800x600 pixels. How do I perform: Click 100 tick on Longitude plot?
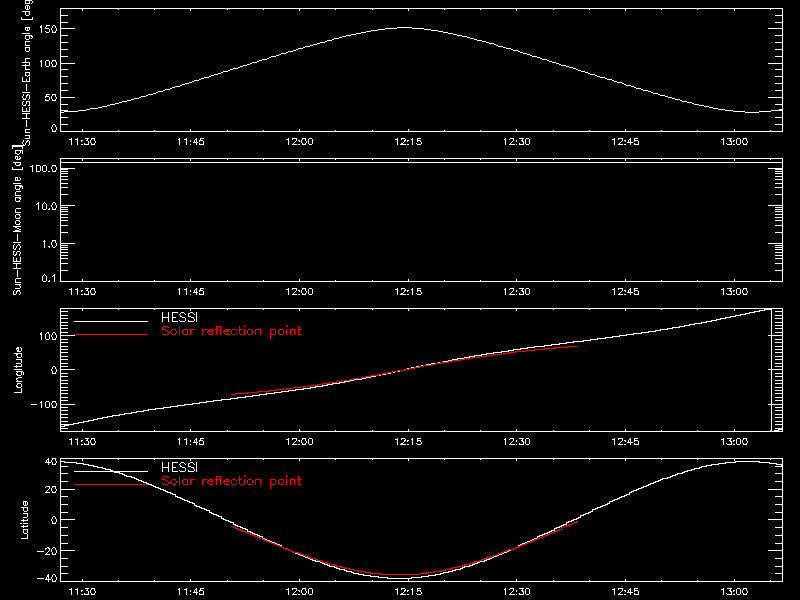pyautogui.click(x=48, y=336)
